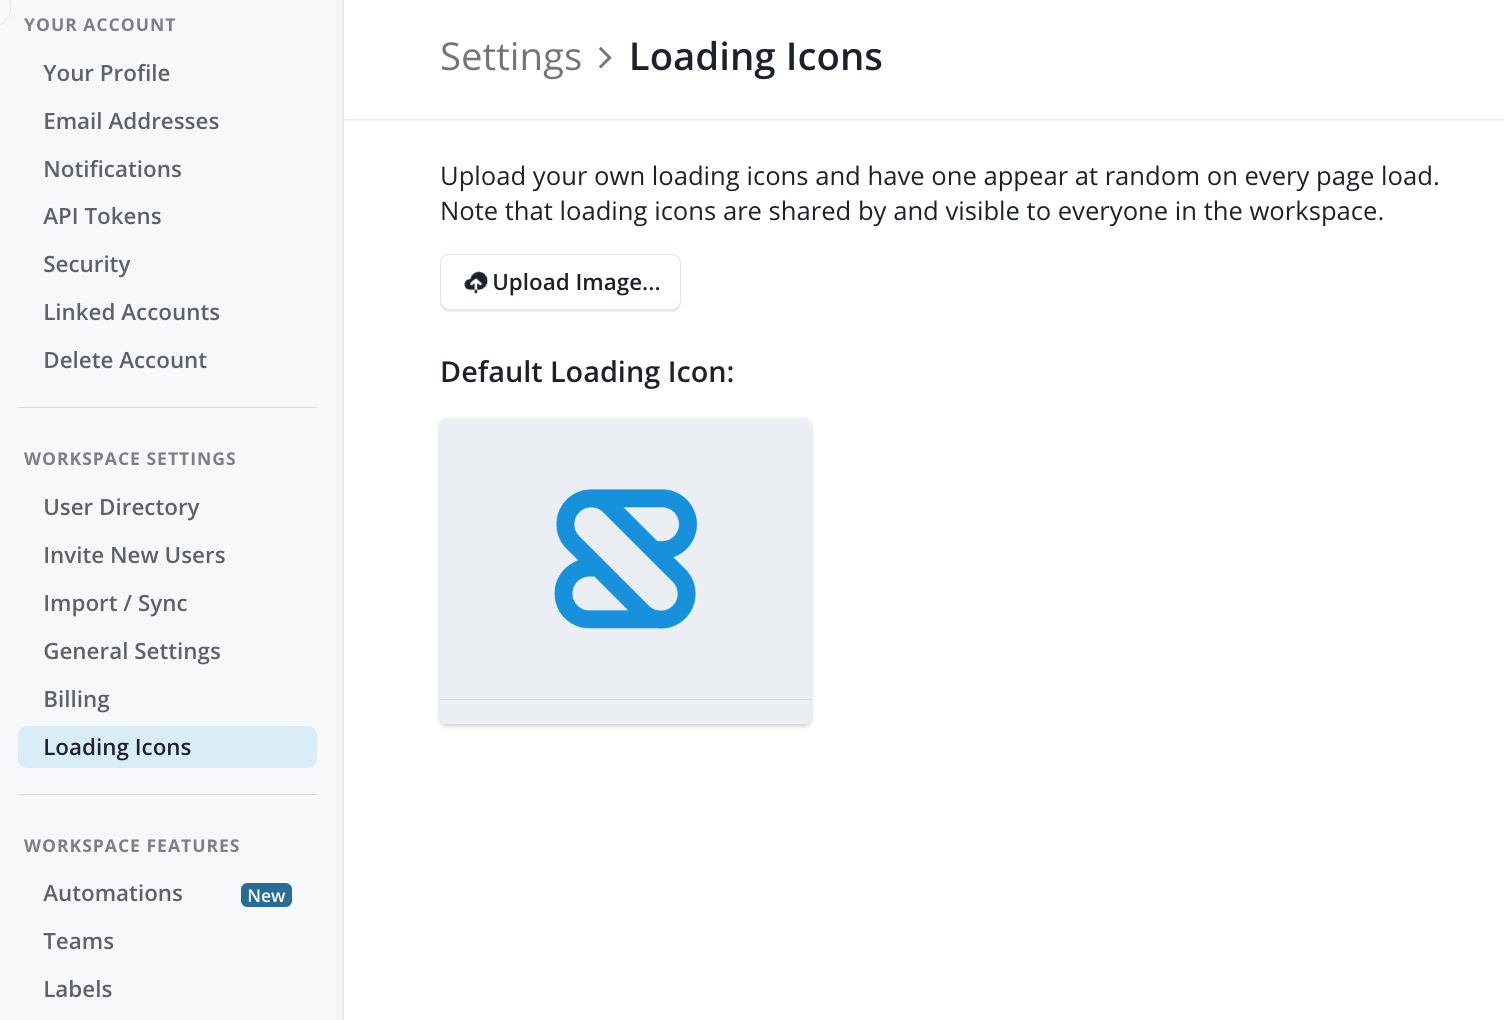Open Import / Sync settings
The image size is (1504, 1020).
pos(115,603)
